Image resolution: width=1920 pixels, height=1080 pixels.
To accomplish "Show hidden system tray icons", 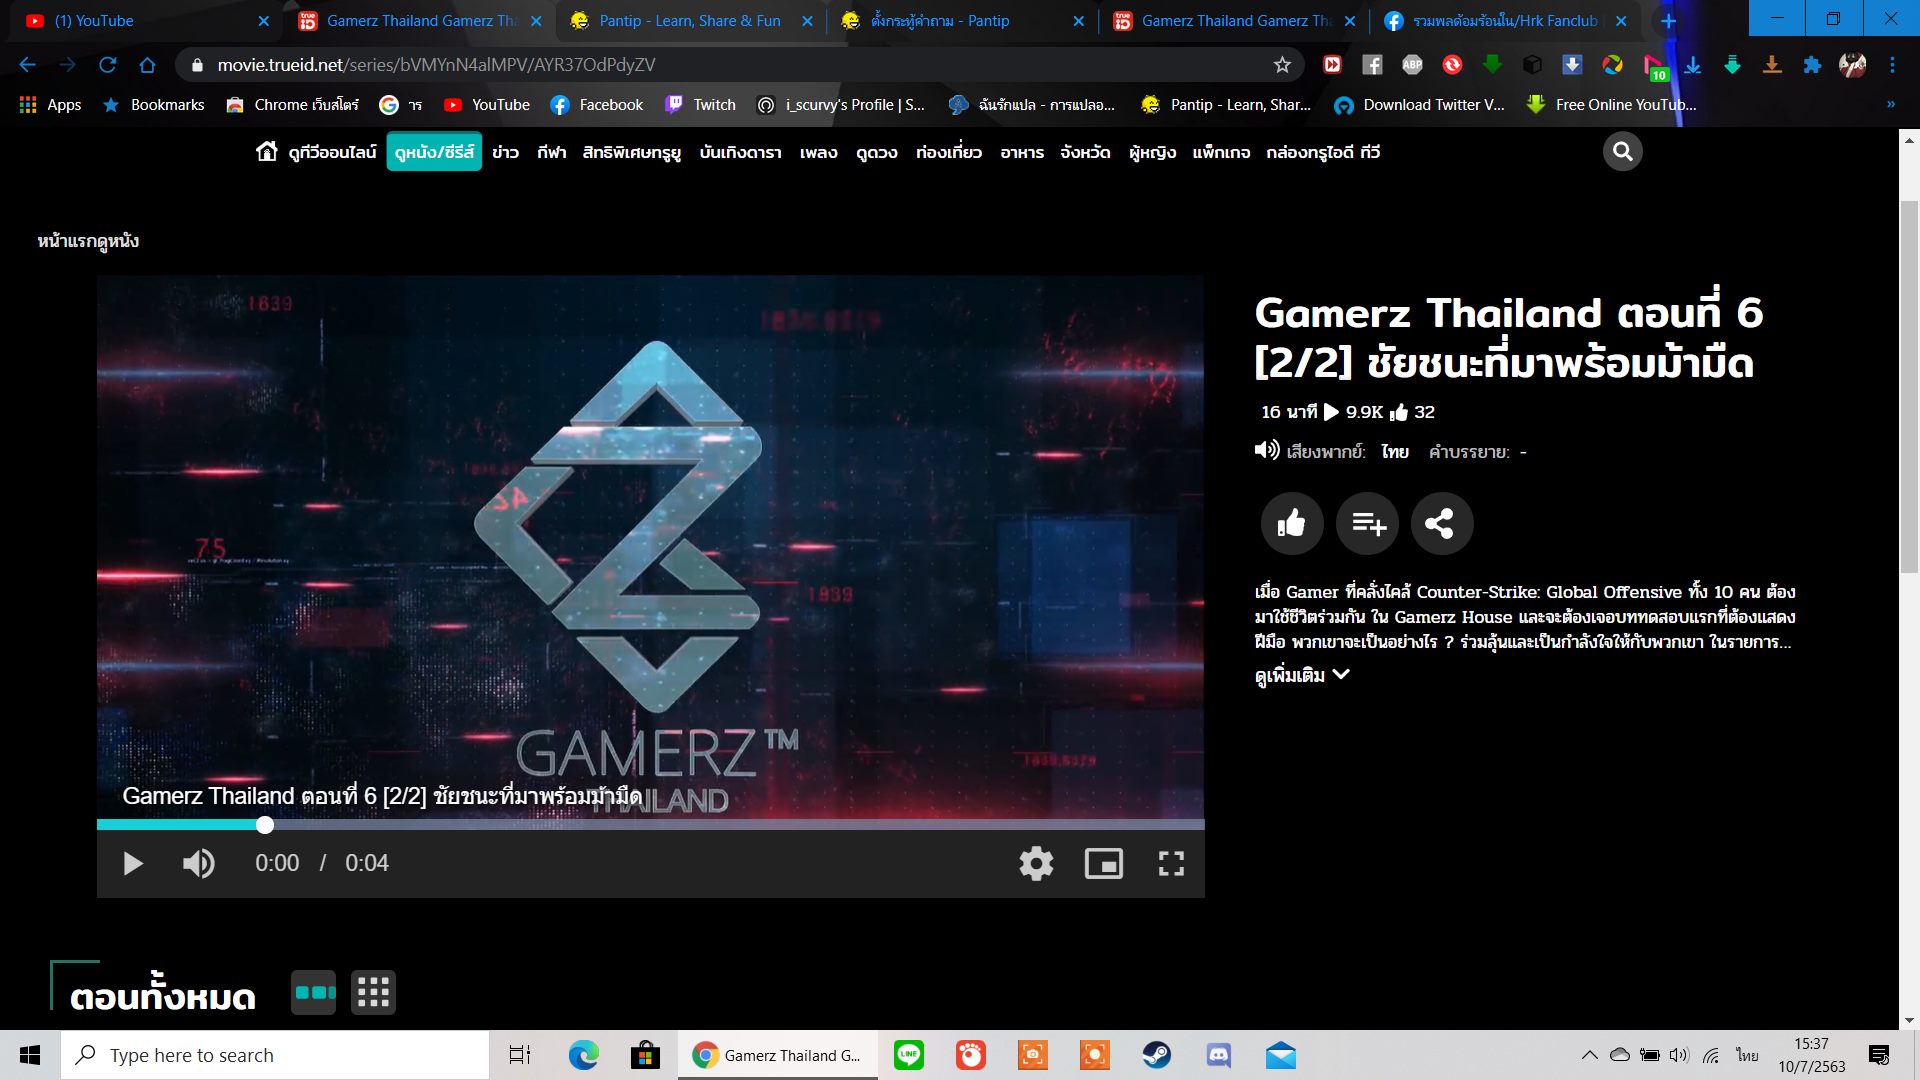I will 1589,1055.
